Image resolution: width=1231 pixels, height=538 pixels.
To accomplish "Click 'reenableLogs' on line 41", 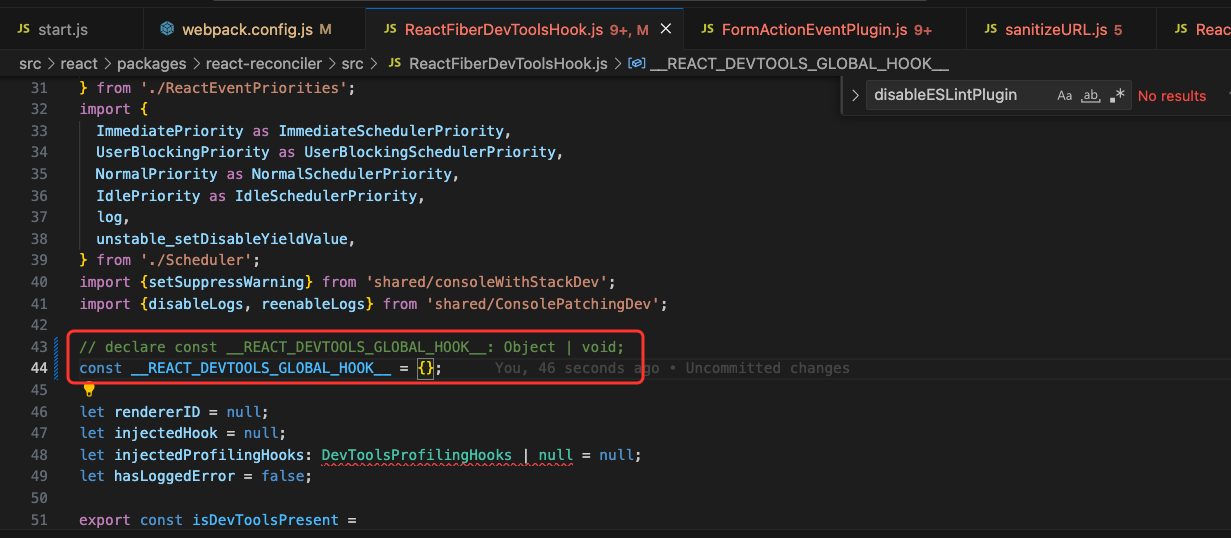I will tap(313, 304).
